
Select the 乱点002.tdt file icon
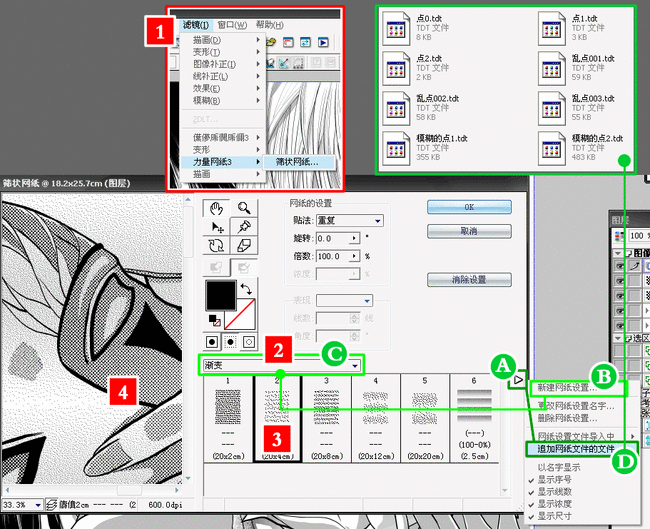pos(396,108)
